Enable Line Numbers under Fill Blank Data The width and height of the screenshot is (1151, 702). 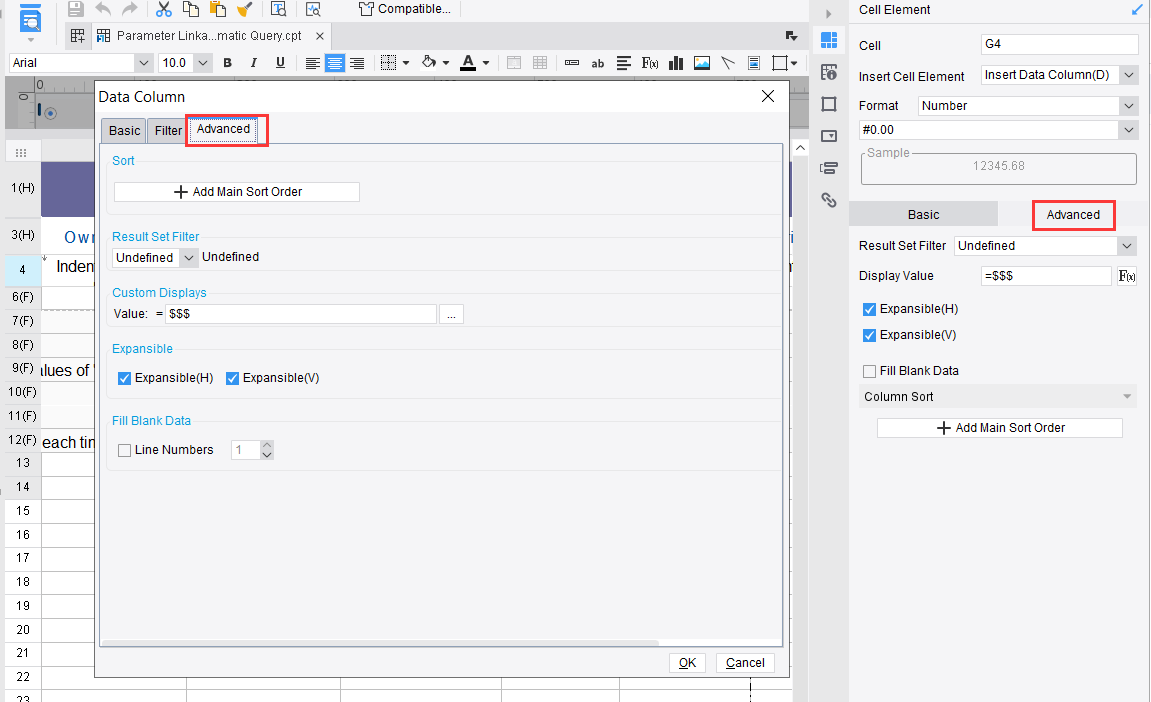[124, 449]
